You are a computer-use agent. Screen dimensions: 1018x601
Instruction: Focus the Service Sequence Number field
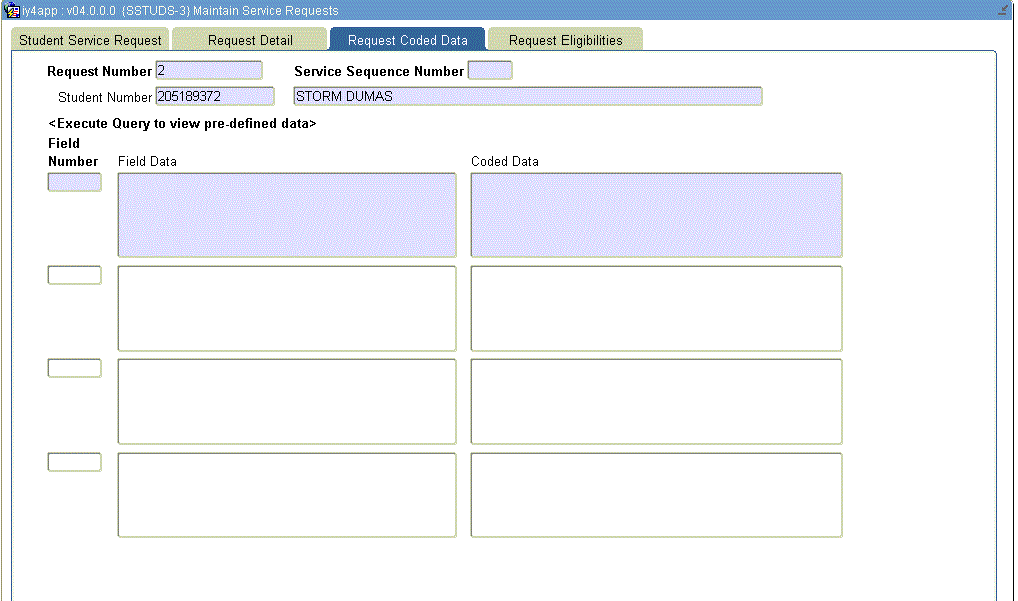tap(490, 71)
